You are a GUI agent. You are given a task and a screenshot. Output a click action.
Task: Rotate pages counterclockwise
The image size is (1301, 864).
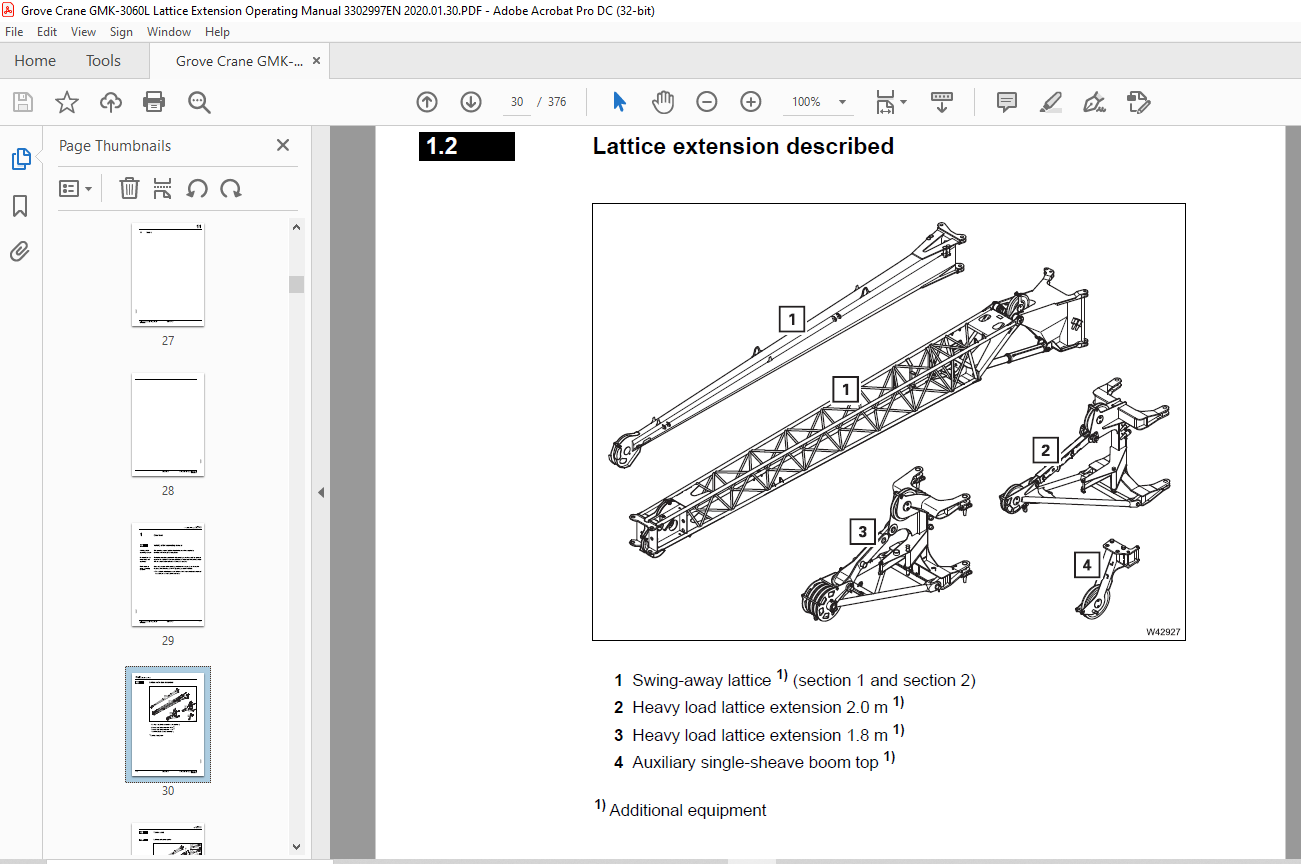(x=197, y=188)
